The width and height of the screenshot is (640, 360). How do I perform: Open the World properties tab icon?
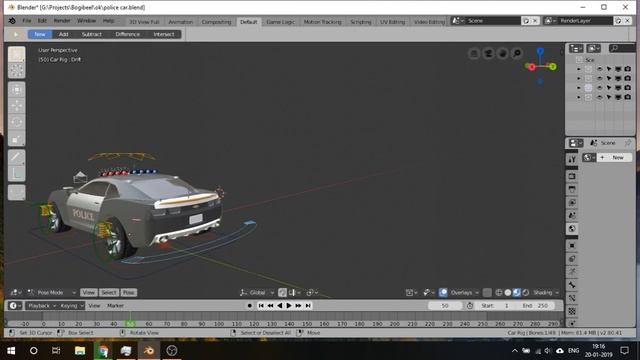tap(572, 229)
